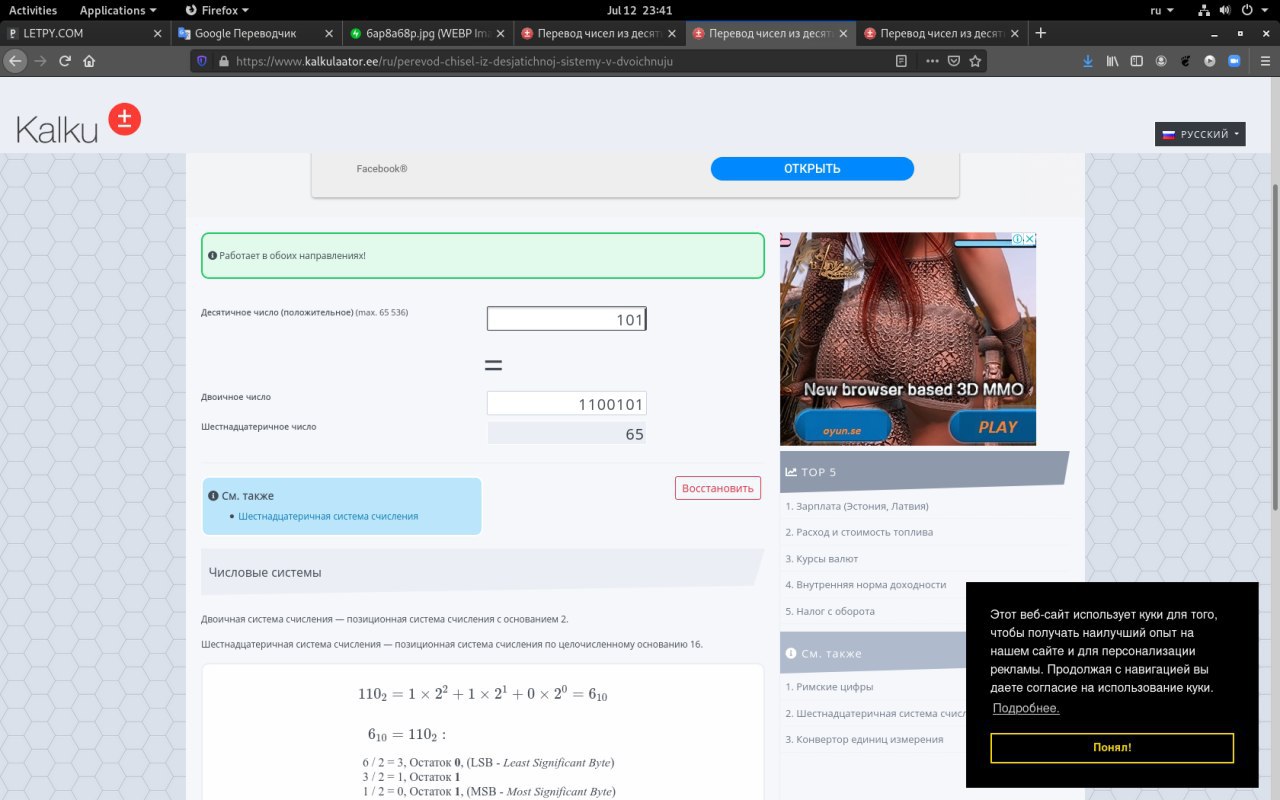Viewport: 1280px width, 800px height.
Task: Switch to the LETPY.COM tab
Action: [x=85, y=33]
